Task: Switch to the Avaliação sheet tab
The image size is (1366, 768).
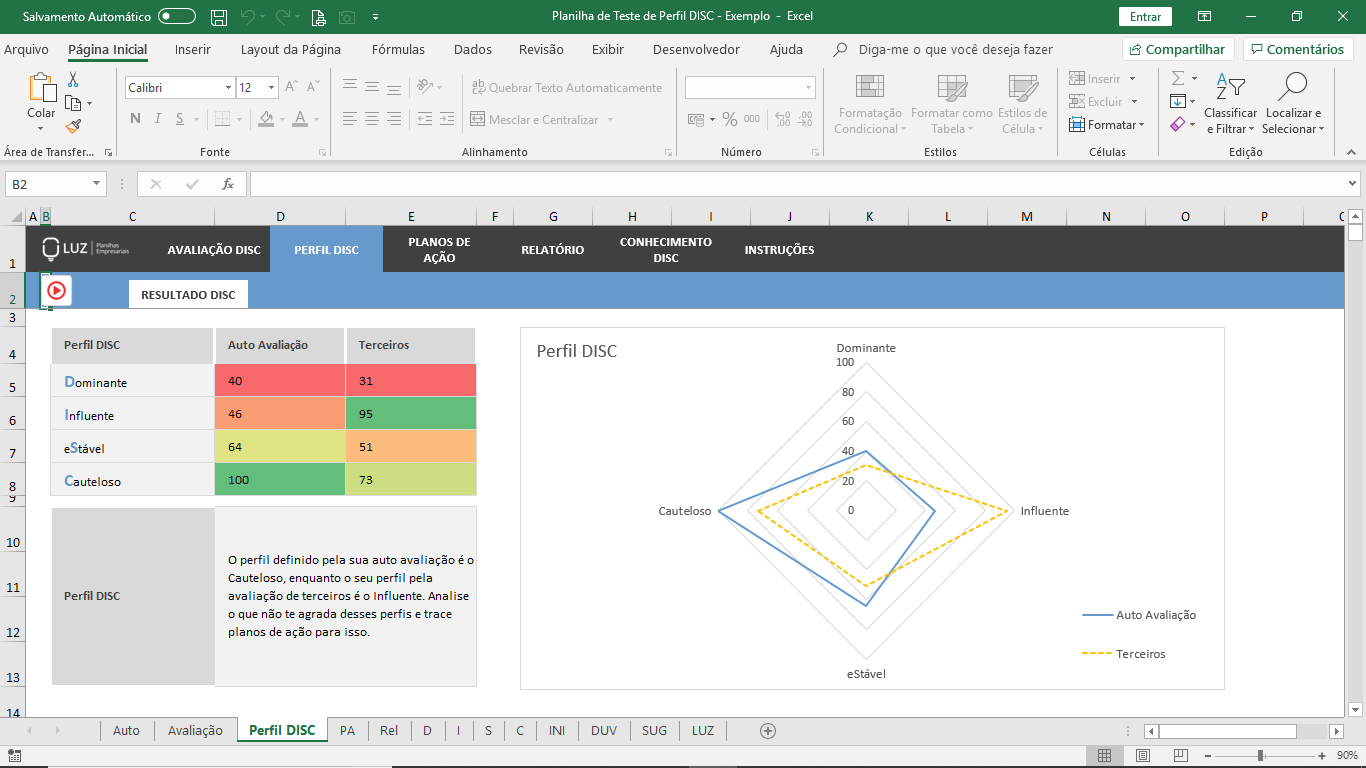Action: 195,731
